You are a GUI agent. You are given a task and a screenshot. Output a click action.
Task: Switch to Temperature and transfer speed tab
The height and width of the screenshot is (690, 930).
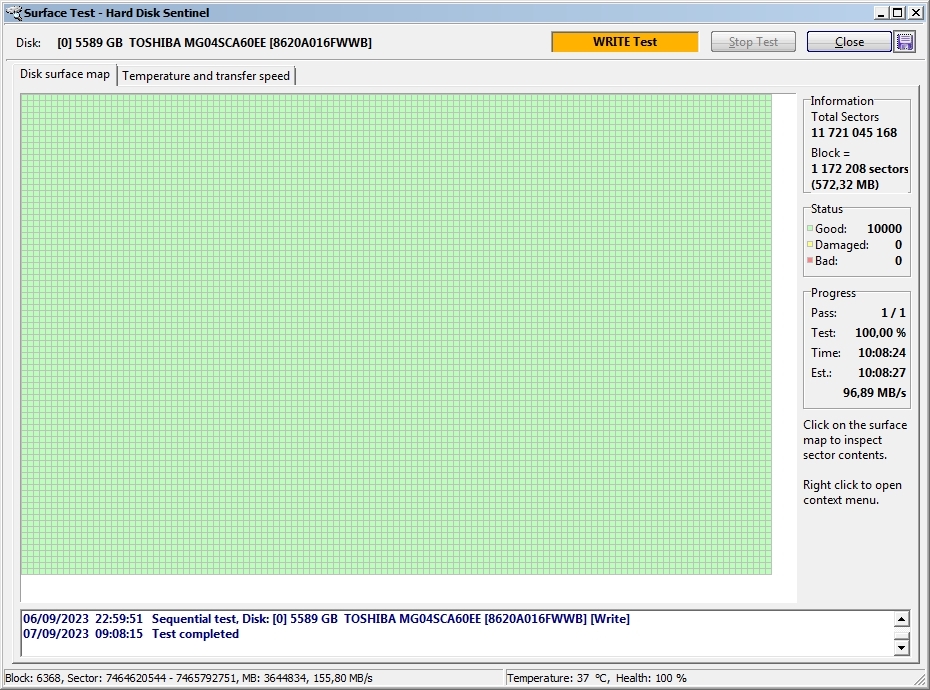click(206, 76)
